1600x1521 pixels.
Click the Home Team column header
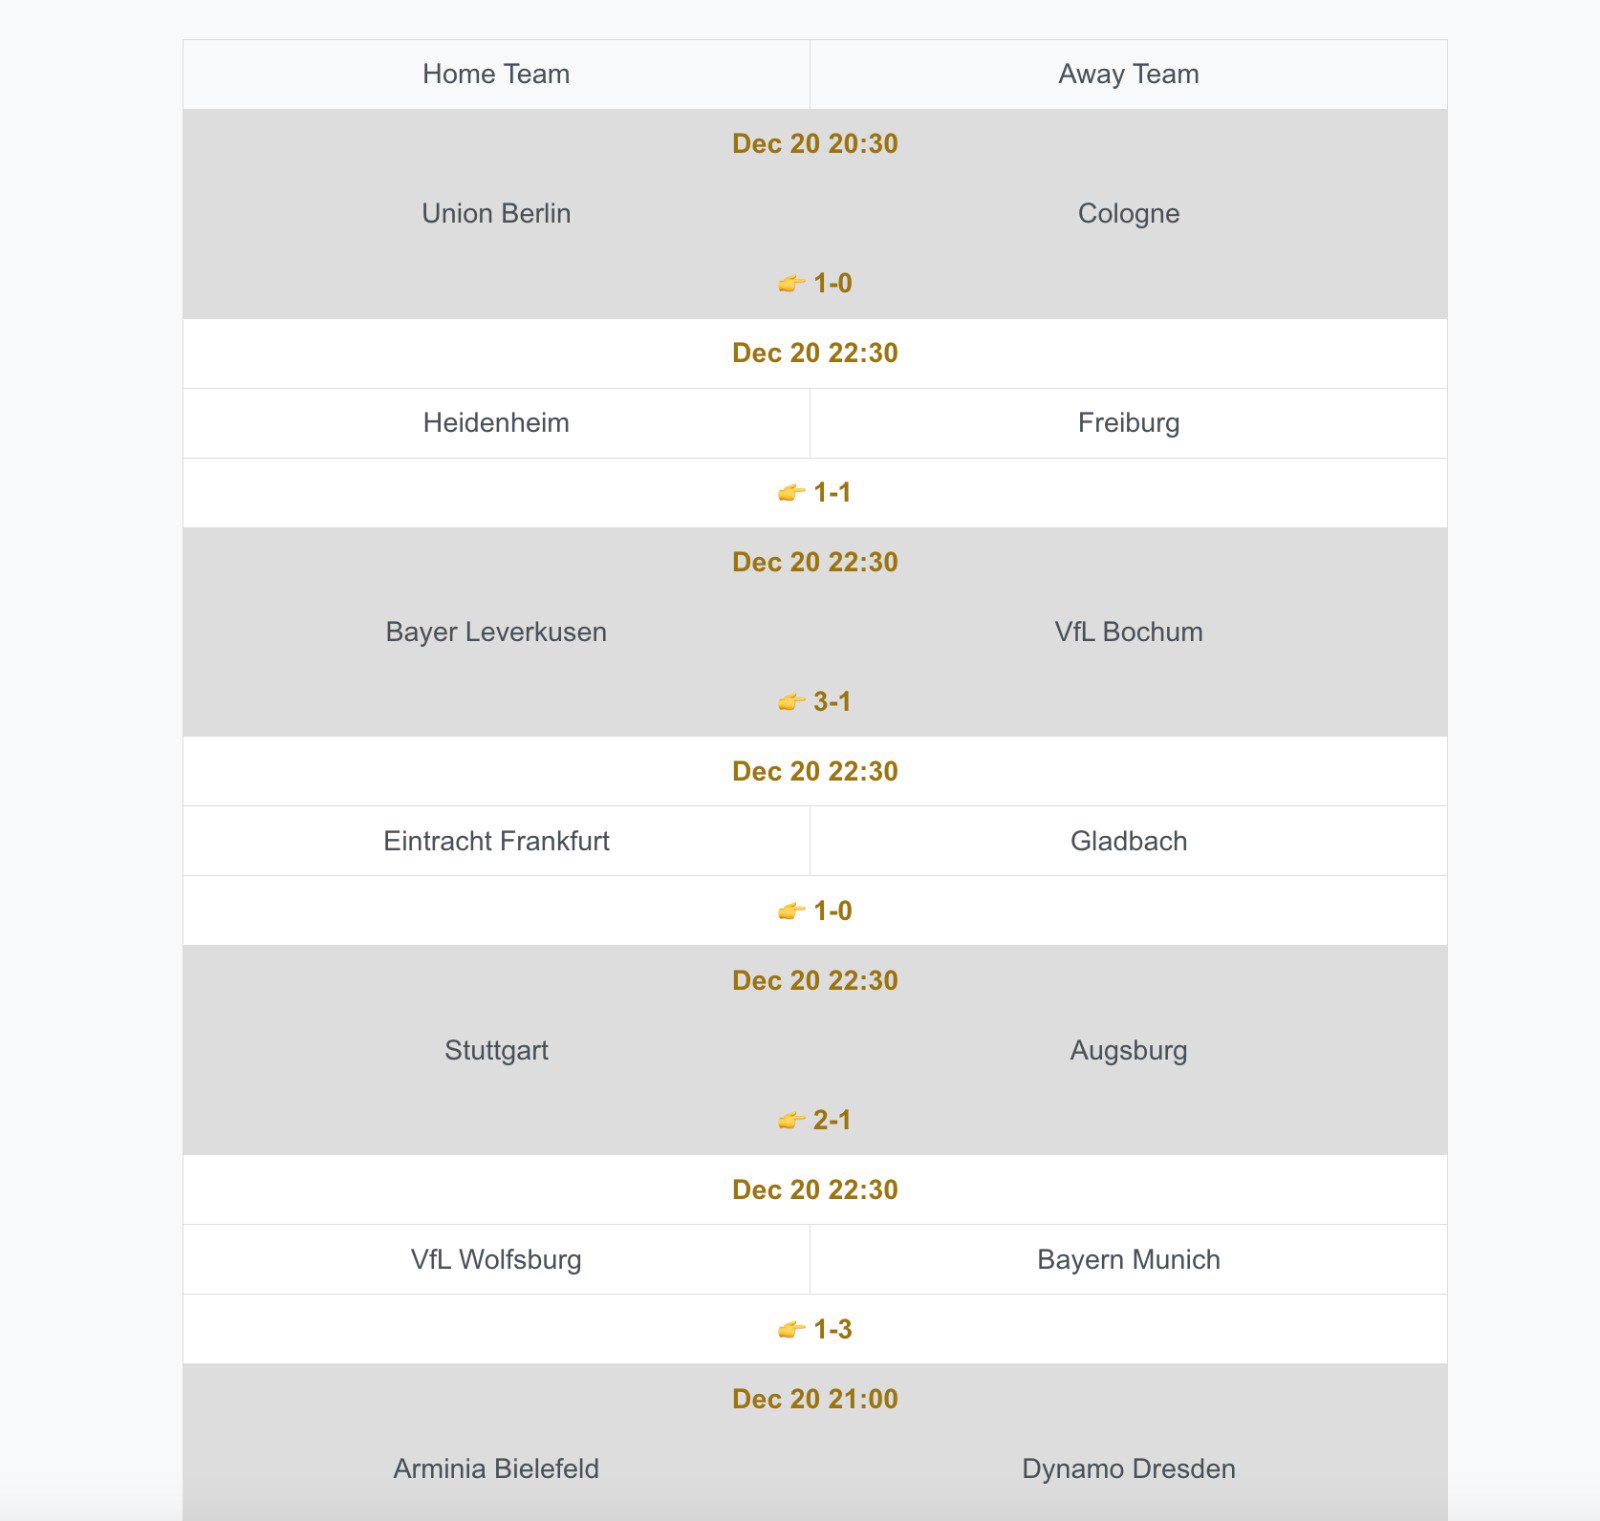[496, 74]
